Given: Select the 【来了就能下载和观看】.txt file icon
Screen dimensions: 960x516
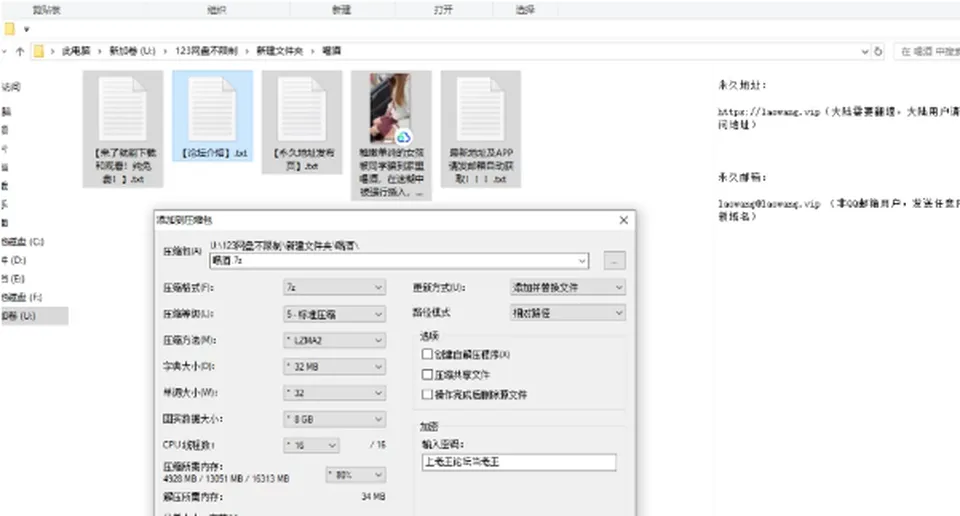Looking at the screenshot, I should (122, 109).
